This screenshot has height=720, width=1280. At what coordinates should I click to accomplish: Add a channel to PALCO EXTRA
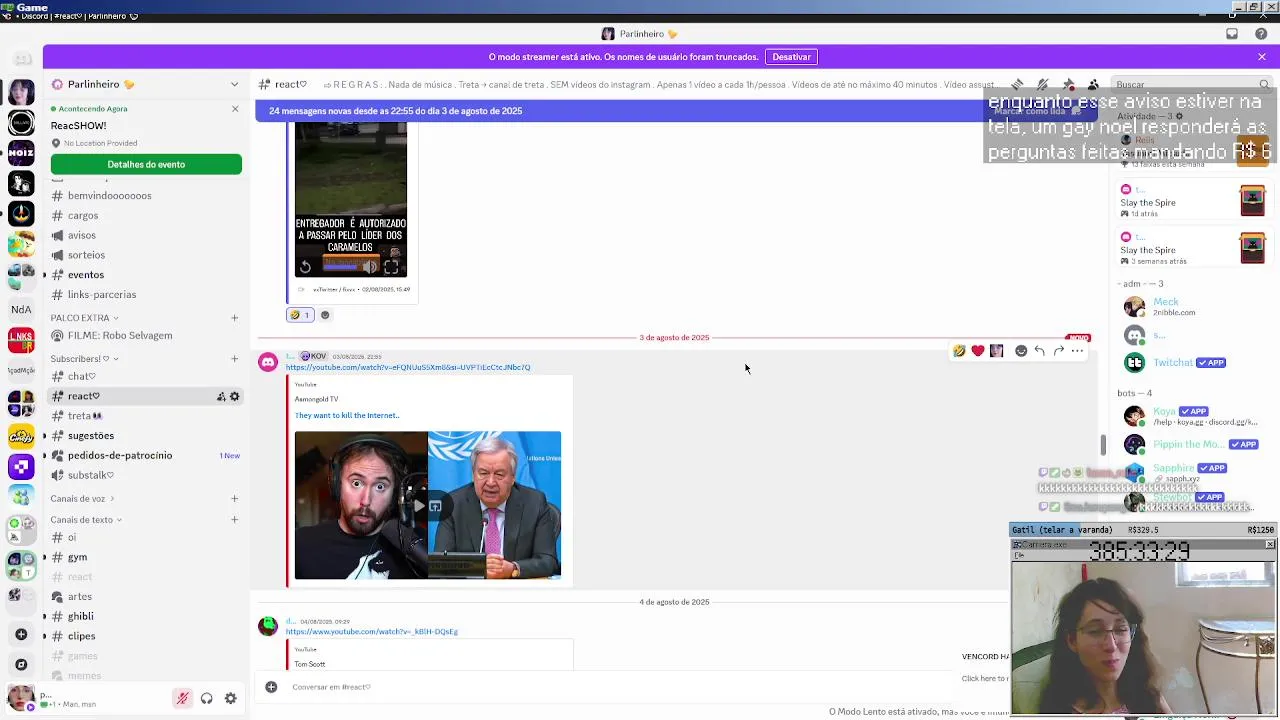(234, 318)
